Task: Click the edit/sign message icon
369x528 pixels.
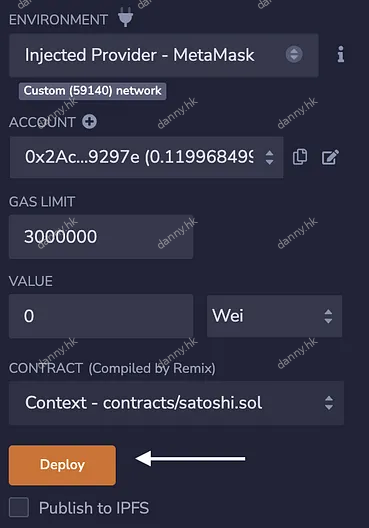Action: [x=330, y=157]
